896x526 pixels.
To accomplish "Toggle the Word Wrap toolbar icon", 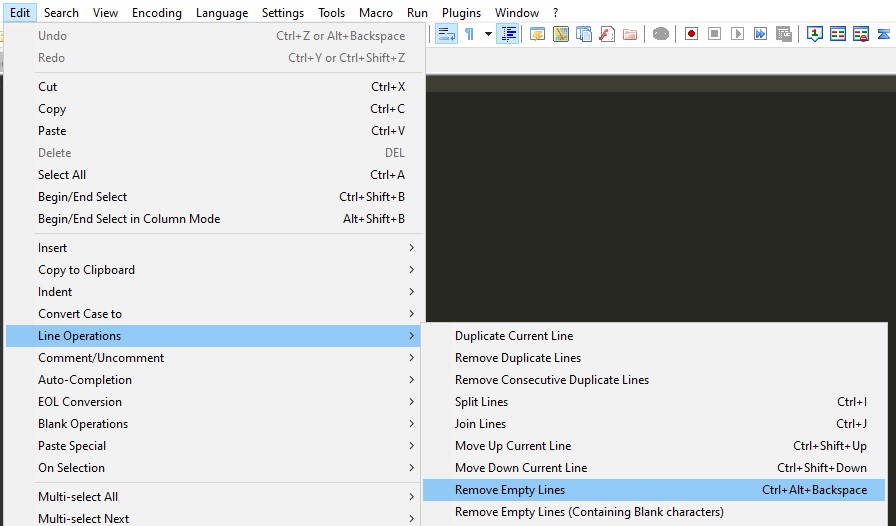I will pyautogui.click(x=446, y=34).
